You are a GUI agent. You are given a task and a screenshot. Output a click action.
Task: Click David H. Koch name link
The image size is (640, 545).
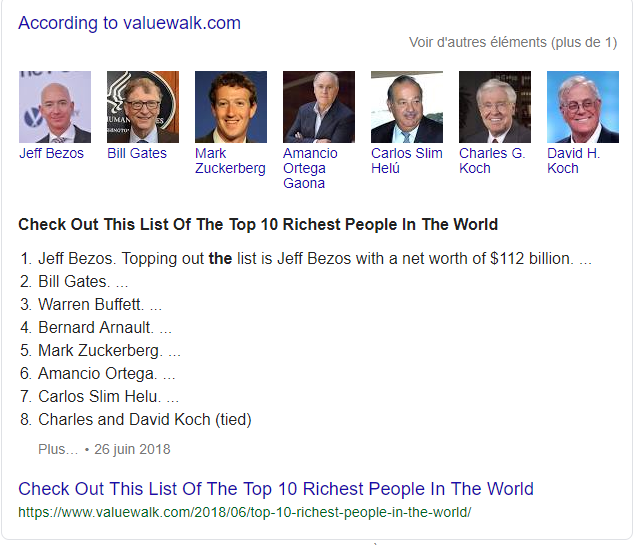(574, 161)
